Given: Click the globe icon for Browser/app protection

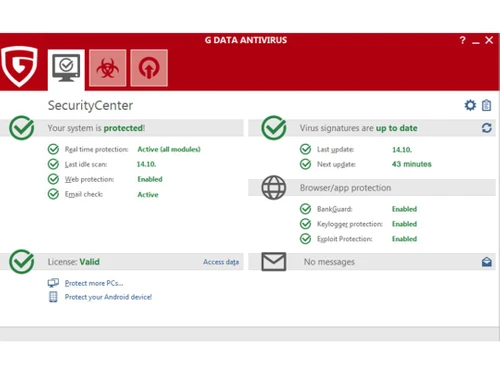Looking at the screenshot, I should click(x=274, y=188).
